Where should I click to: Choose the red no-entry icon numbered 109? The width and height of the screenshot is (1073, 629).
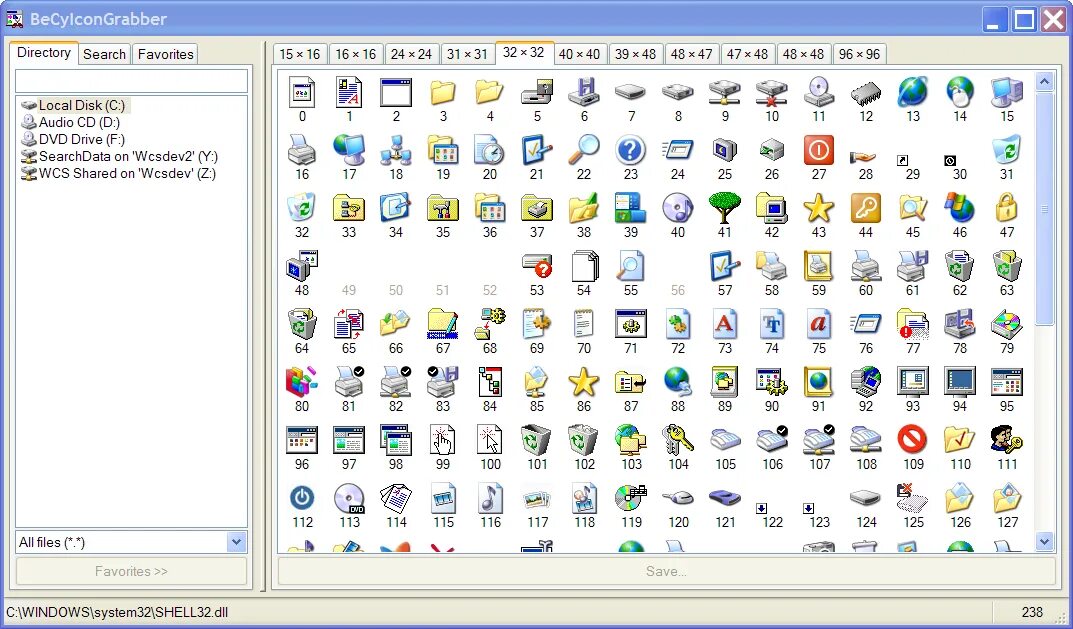click(913, 439)
